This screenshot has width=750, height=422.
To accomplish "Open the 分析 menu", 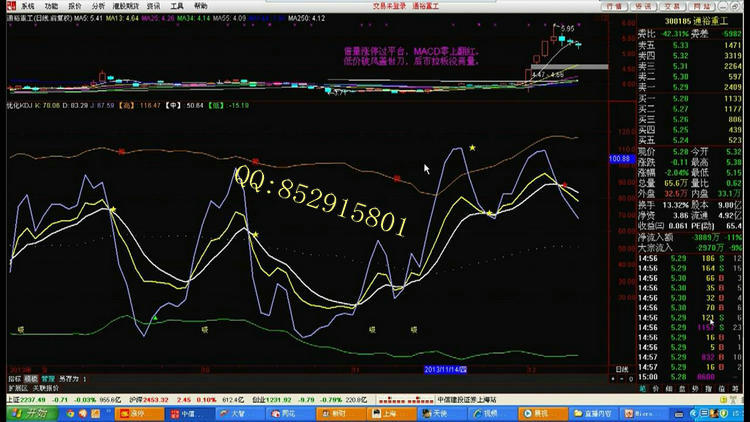I will point(98,6).
